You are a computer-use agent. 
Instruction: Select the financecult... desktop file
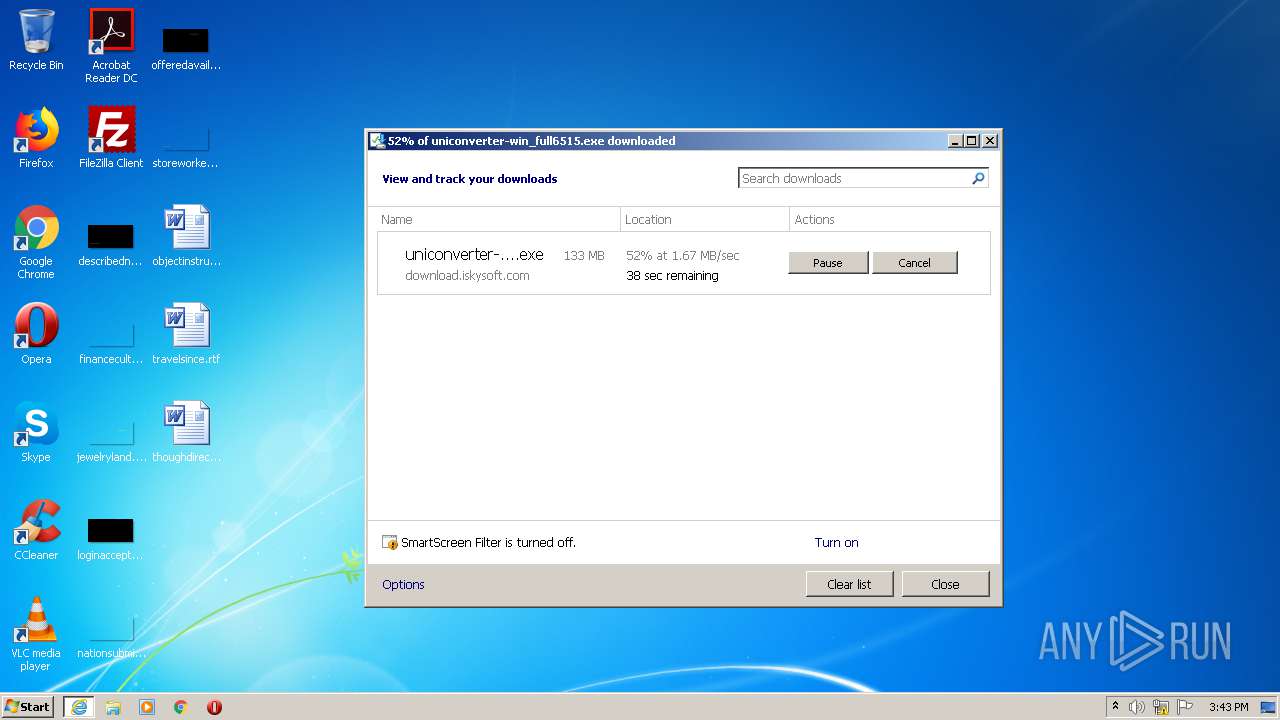[x=111, y=342]
